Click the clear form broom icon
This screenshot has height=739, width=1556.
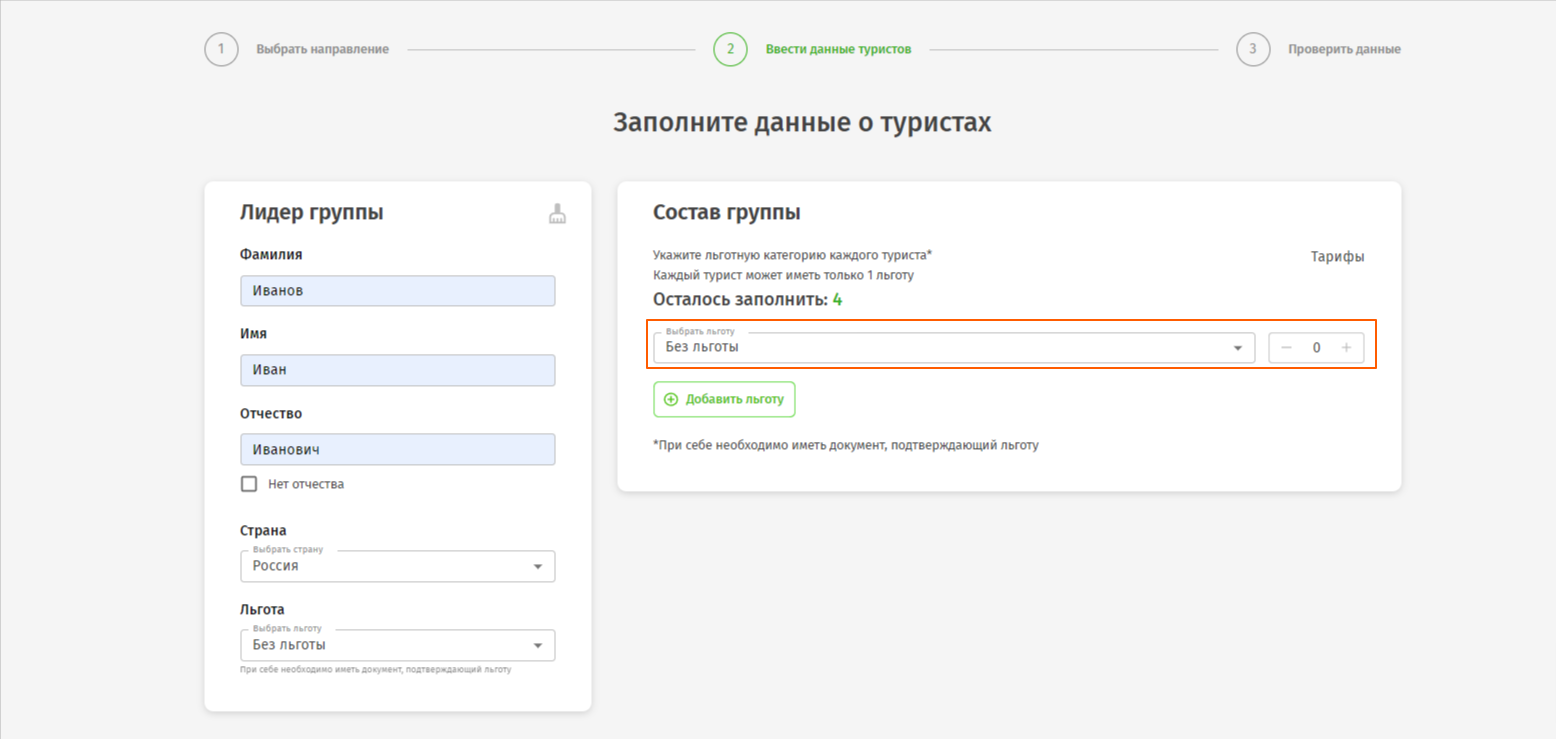(x=557, y=213)
